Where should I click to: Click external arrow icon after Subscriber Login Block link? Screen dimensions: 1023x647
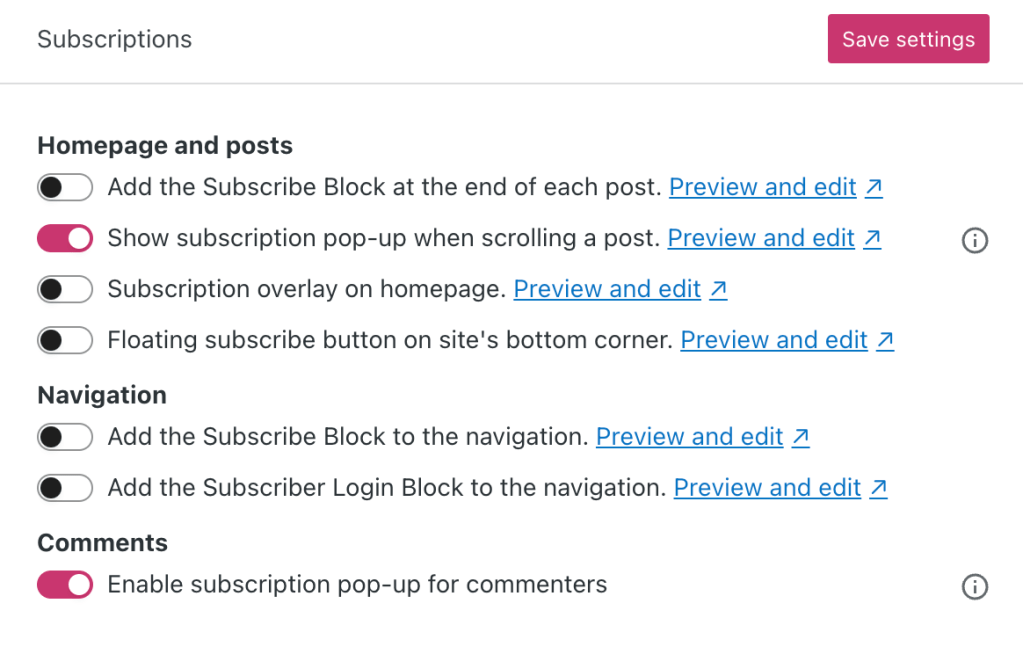pos(878,488)
